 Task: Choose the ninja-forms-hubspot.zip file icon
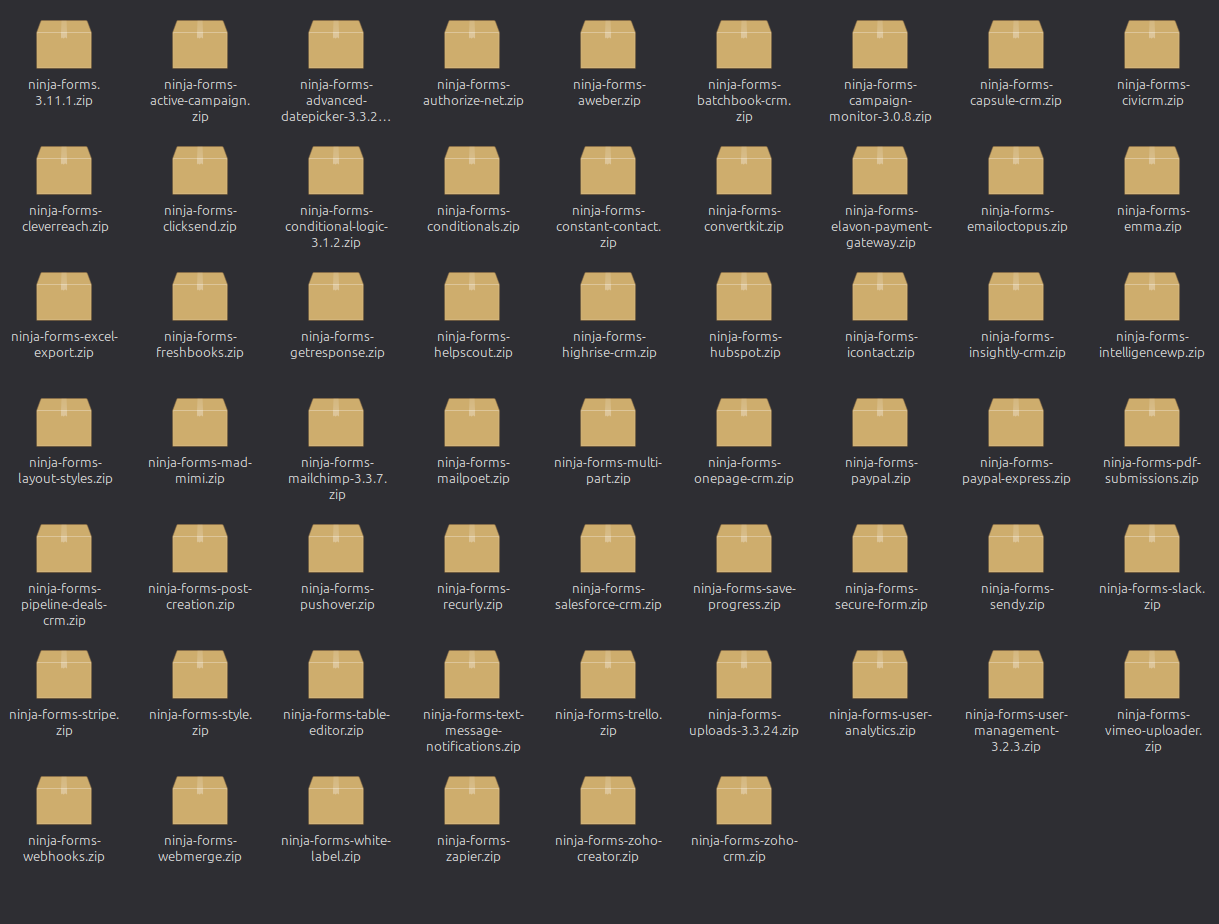[744, 296]
